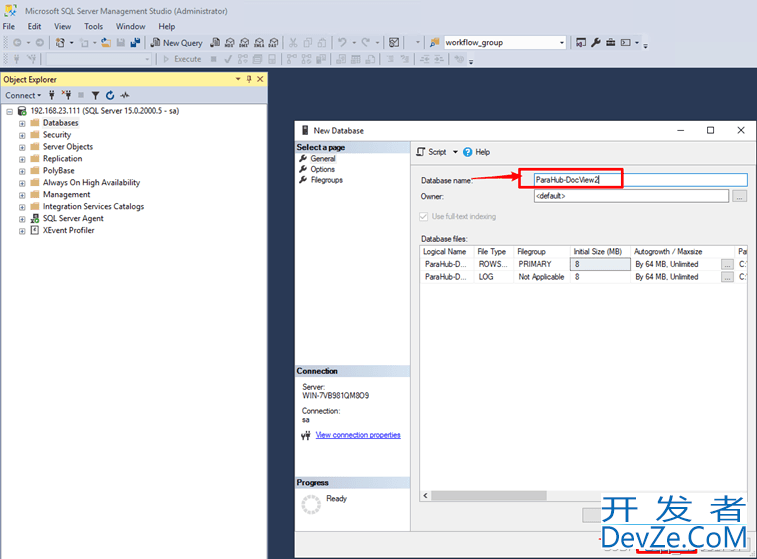Click the Activity Monitor toolbar icon
Viewport: 757px width, 559px height.
tap(394, 43)
